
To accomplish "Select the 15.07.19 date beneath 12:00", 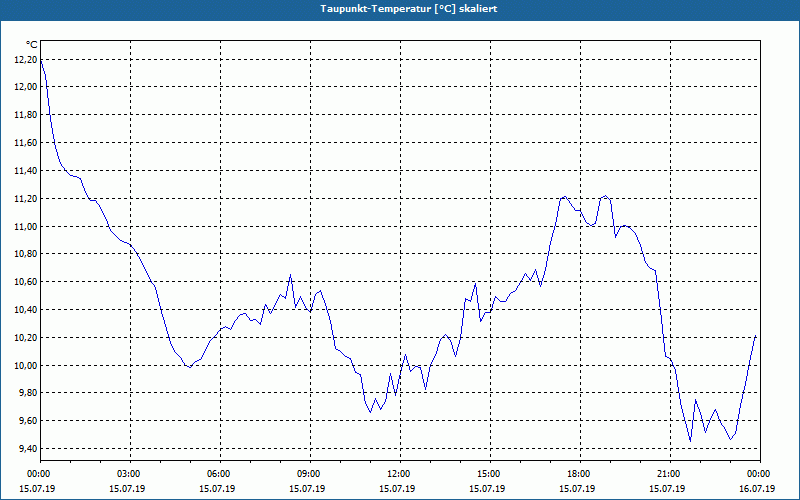I will point(397,488).
